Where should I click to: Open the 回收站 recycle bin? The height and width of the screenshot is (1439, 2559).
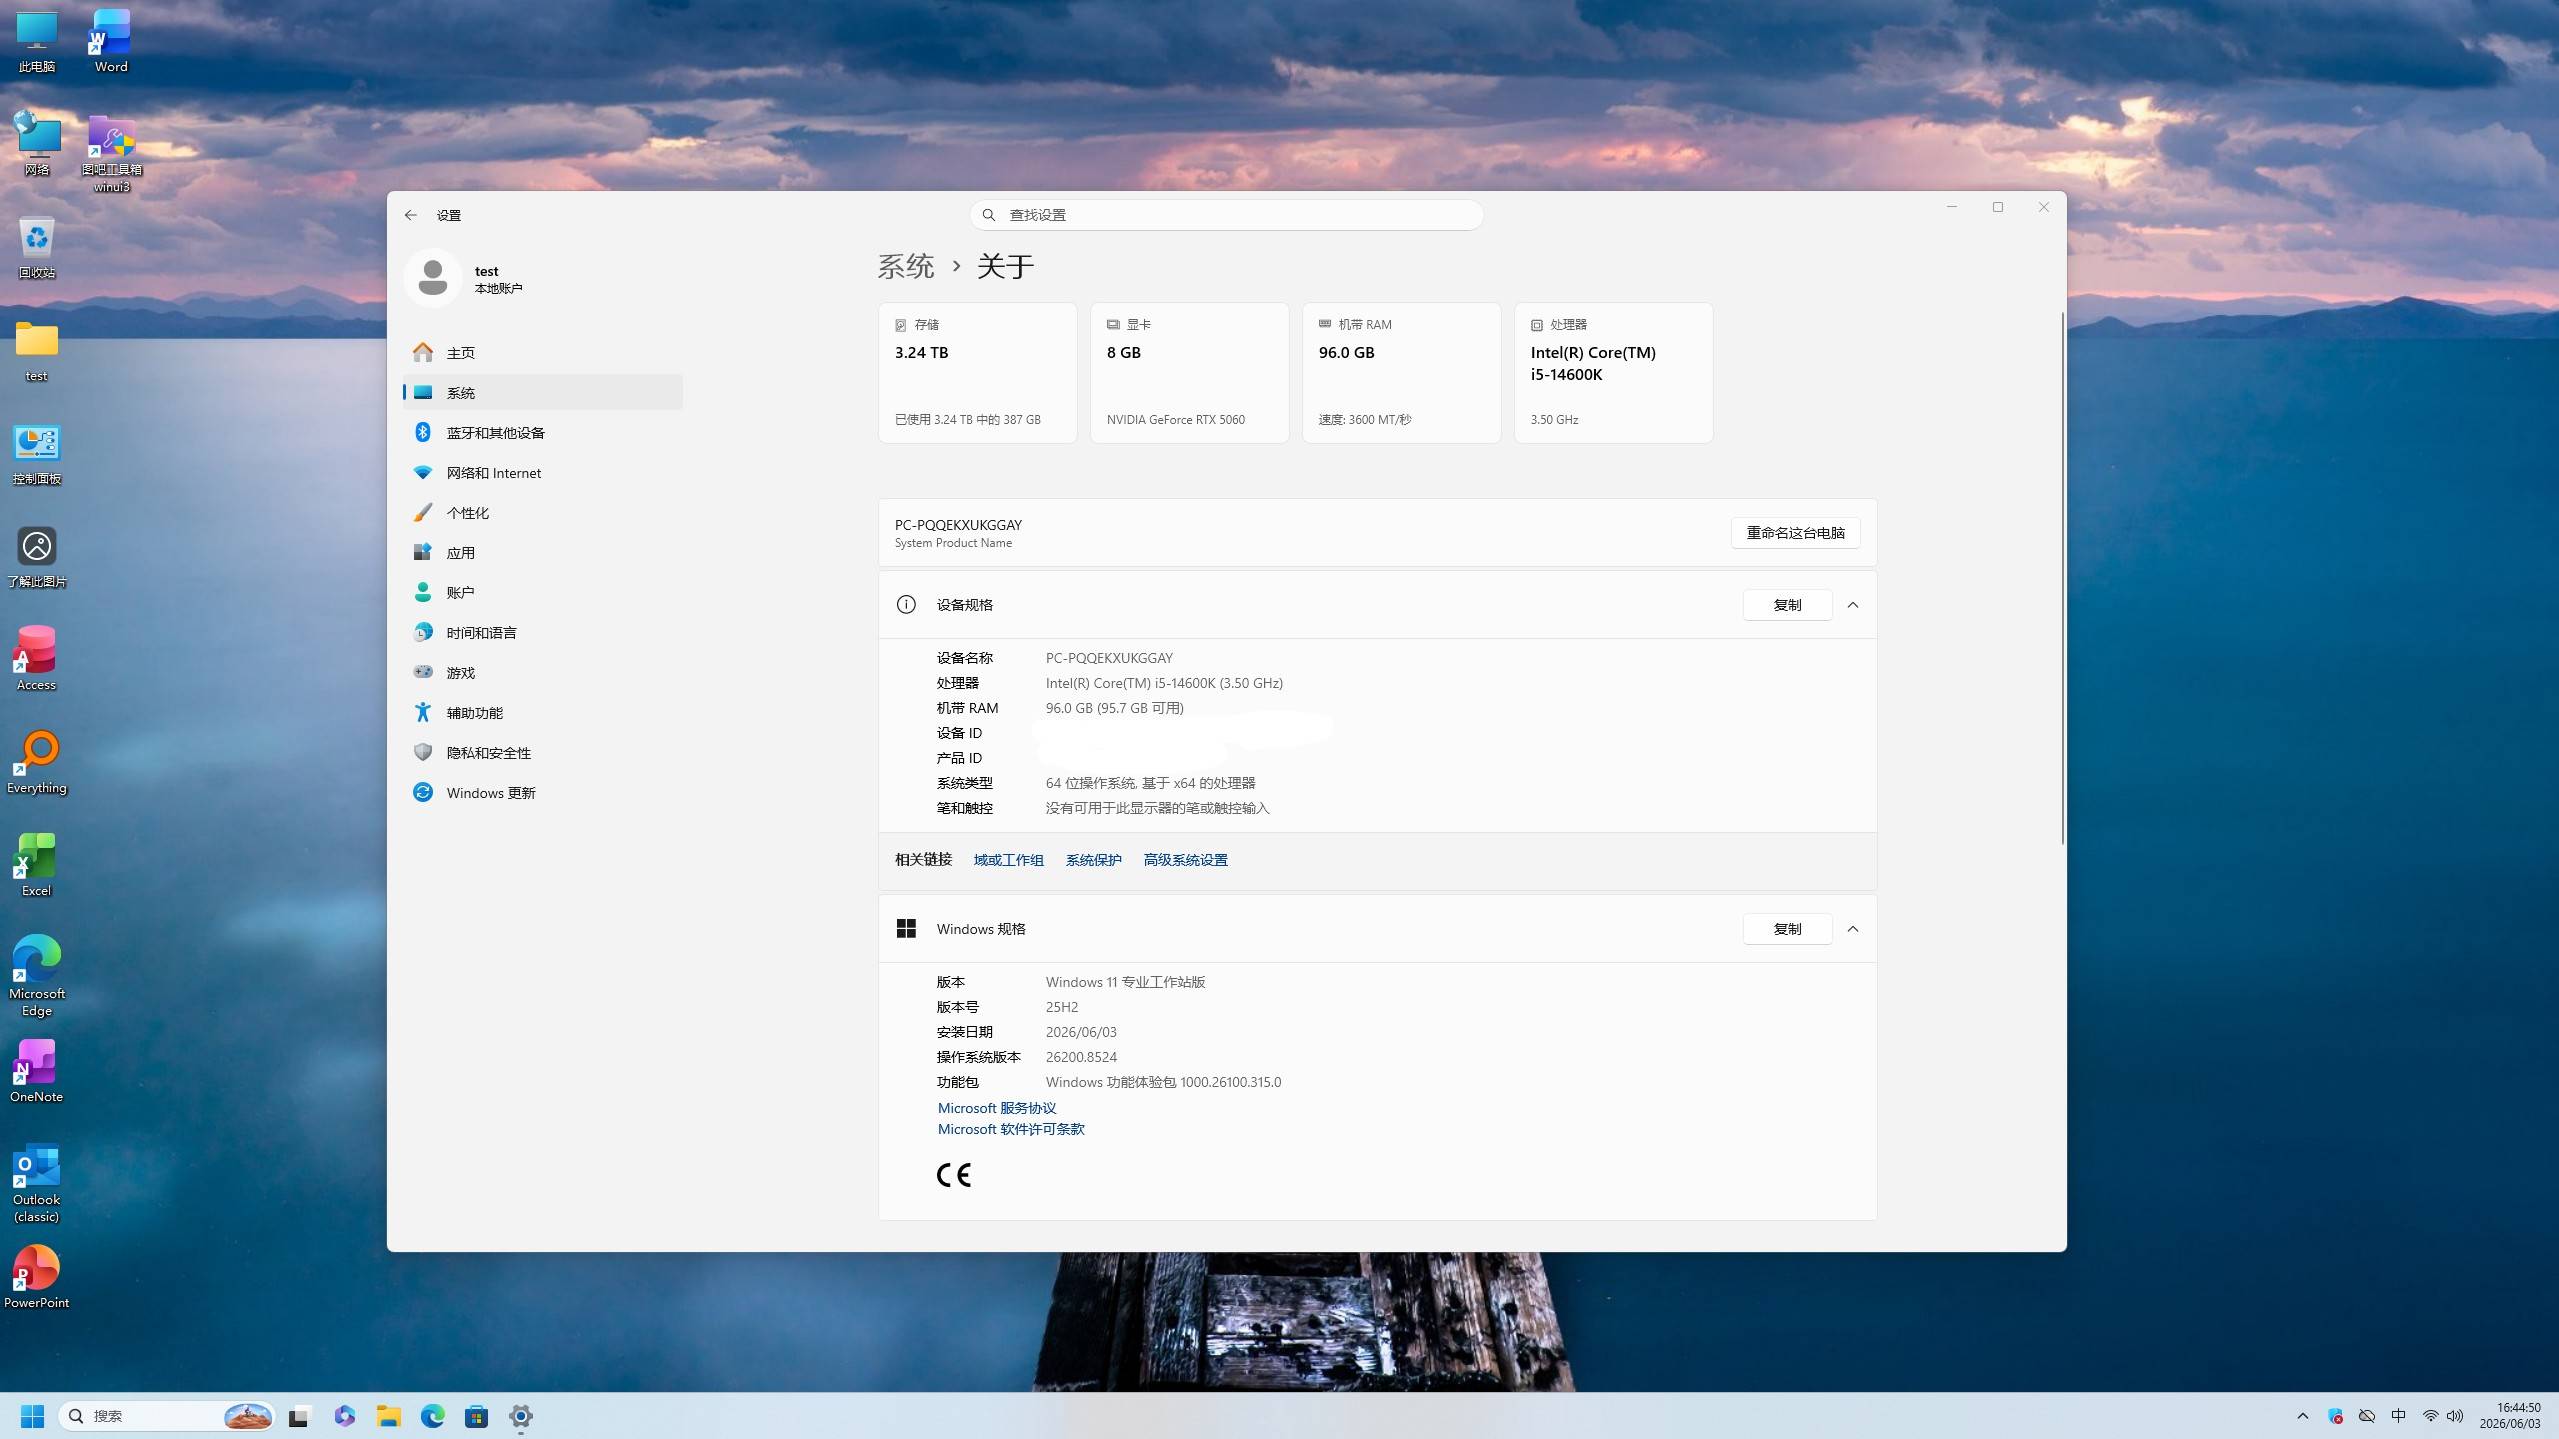tap(37, 248)
